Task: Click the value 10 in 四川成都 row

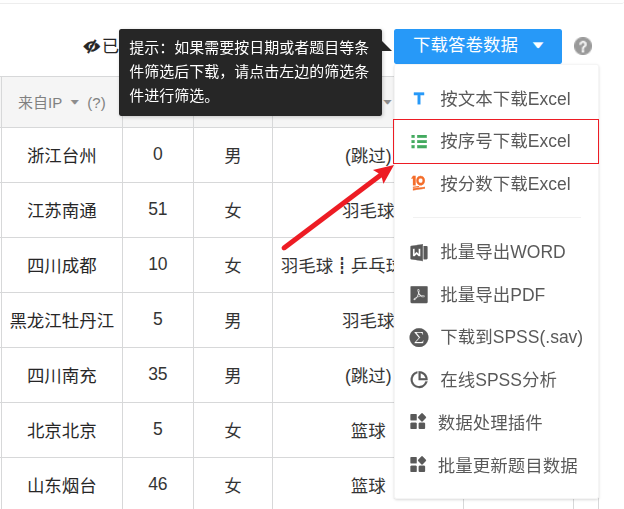Action: [158, 264]
